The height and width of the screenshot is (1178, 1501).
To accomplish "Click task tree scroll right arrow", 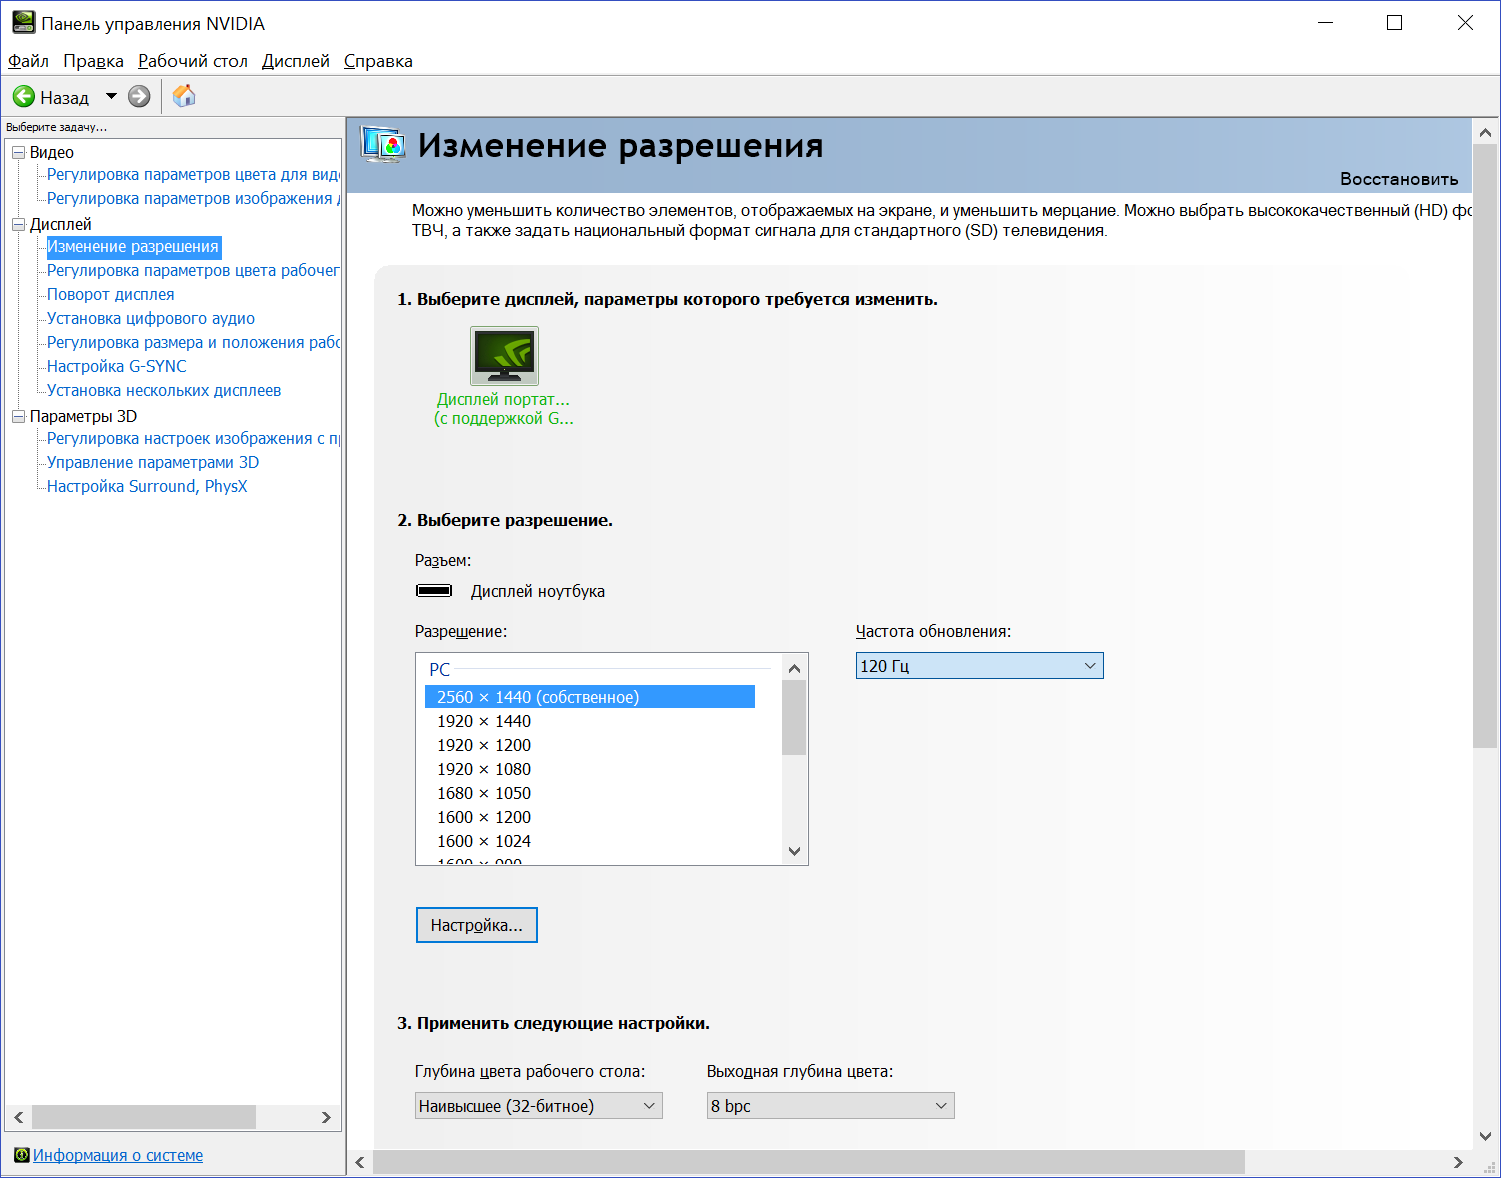I will tap(326, 1117).
